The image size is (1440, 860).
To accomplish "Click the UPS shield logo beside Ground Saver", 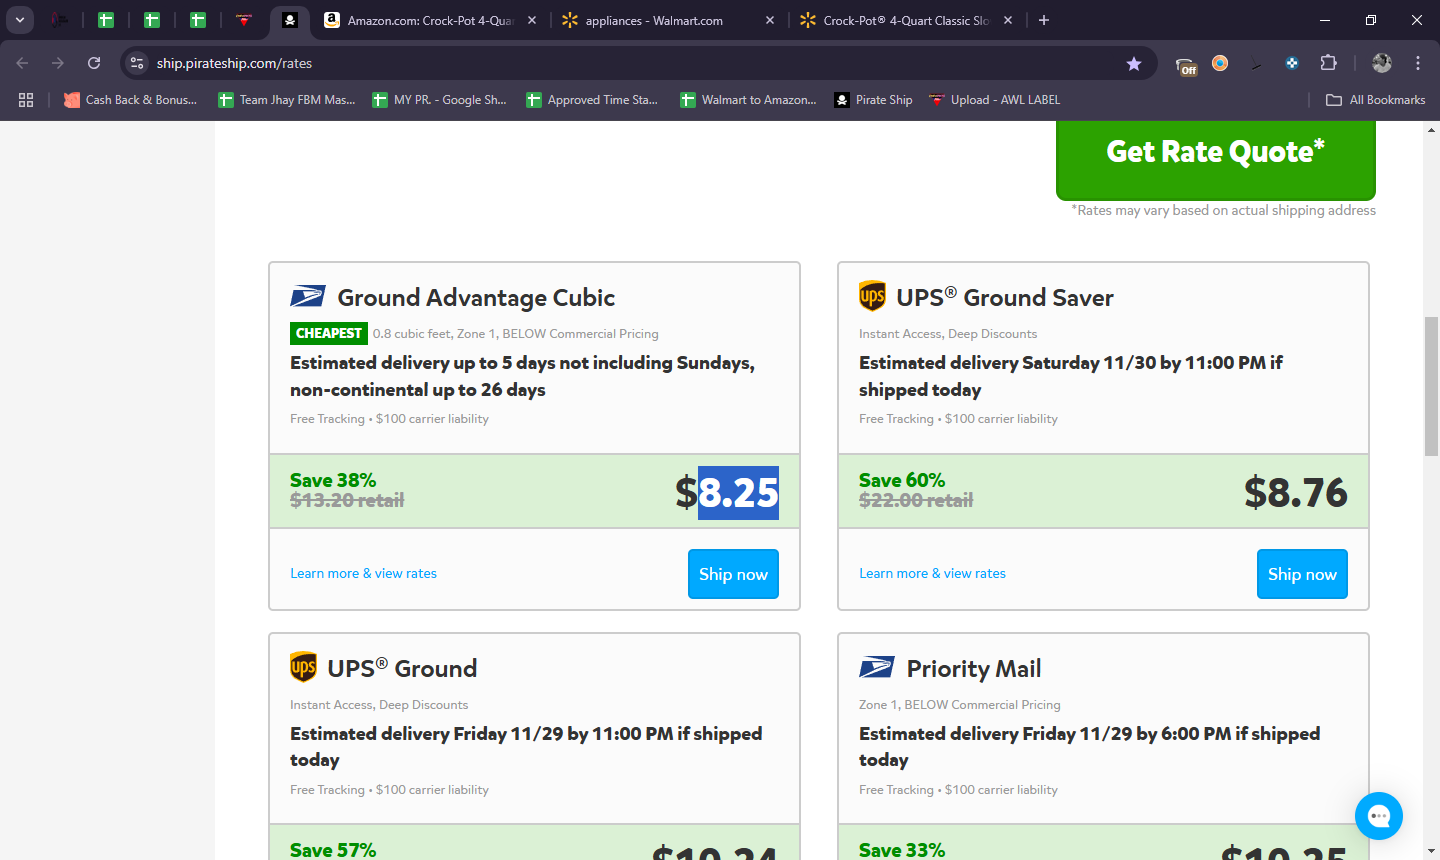I will point(872,296).
